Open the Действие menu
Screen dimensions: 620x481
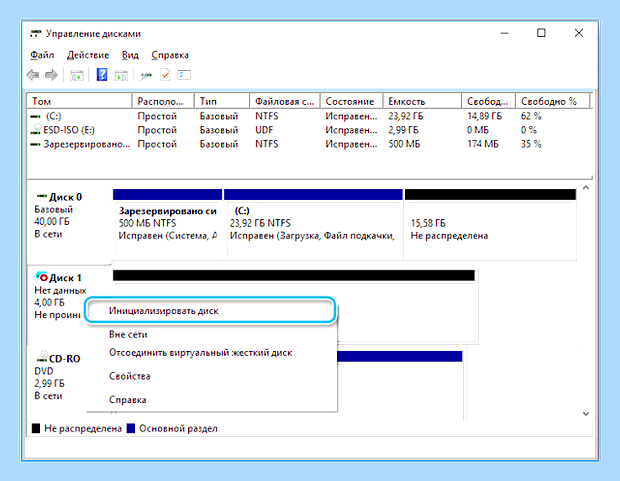(88, 55)
